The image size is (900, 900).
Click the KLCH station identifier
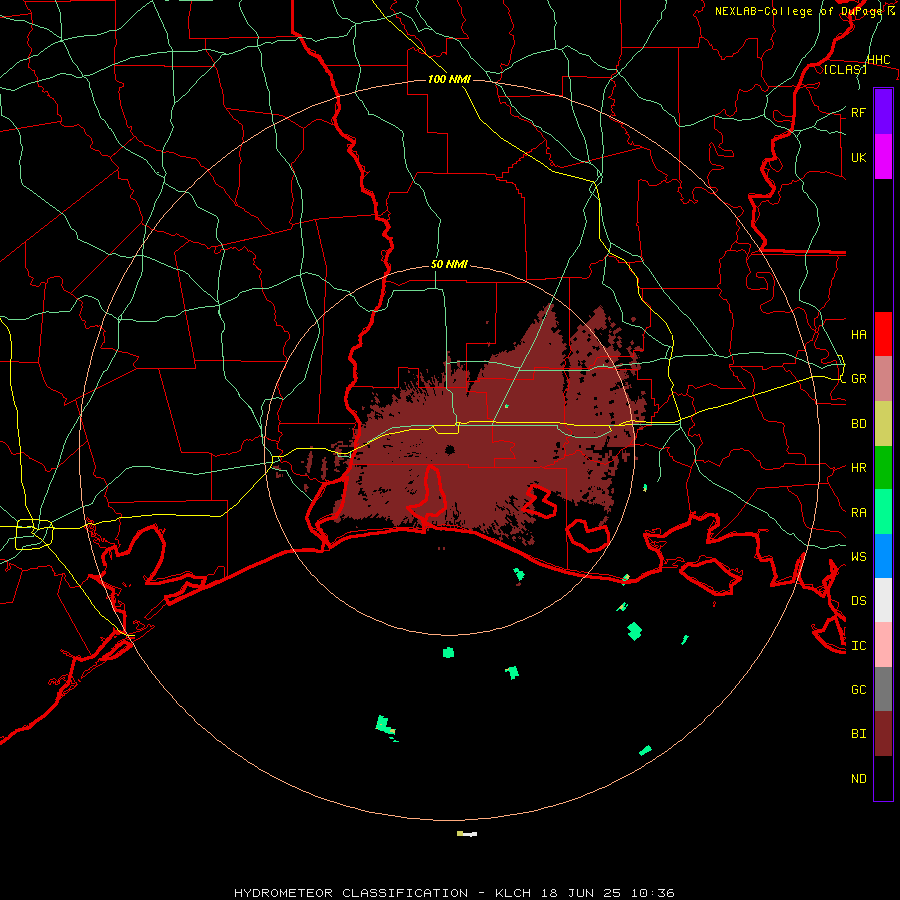tap(514, 893)
